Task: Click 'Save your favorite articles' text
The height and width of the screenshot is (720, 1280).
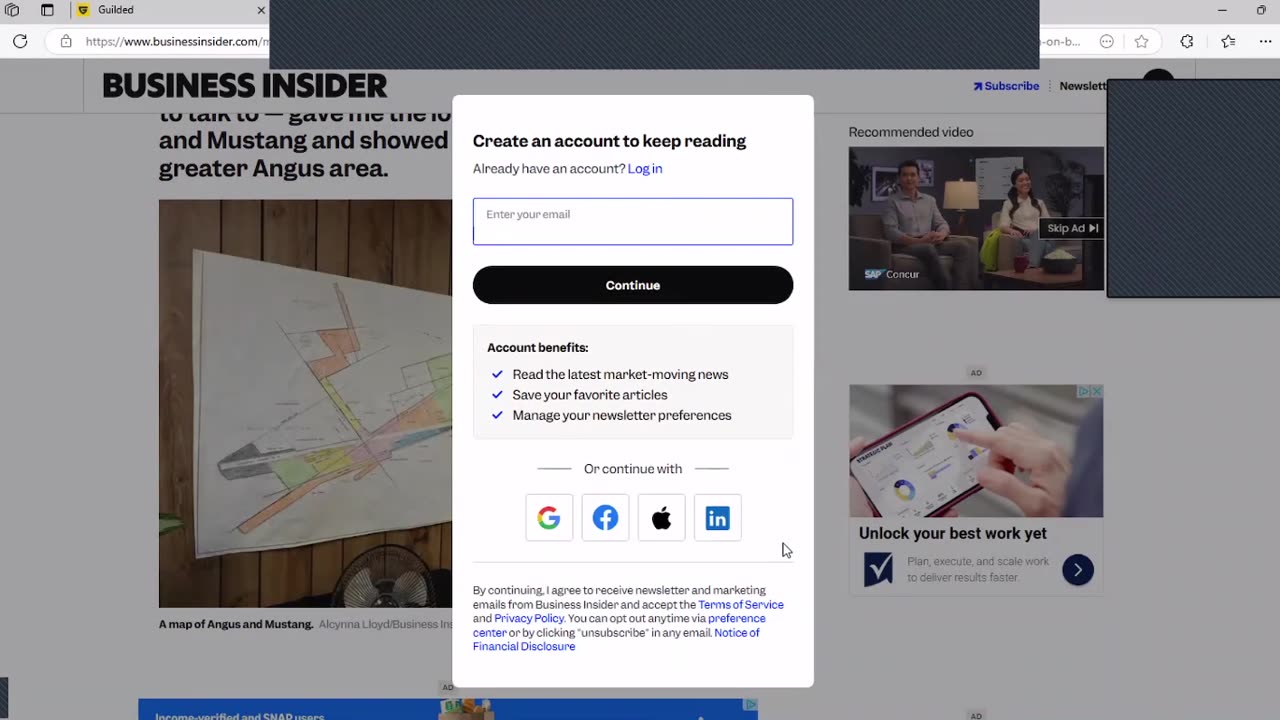Action: pyautogui.click(x=590, y=395)
